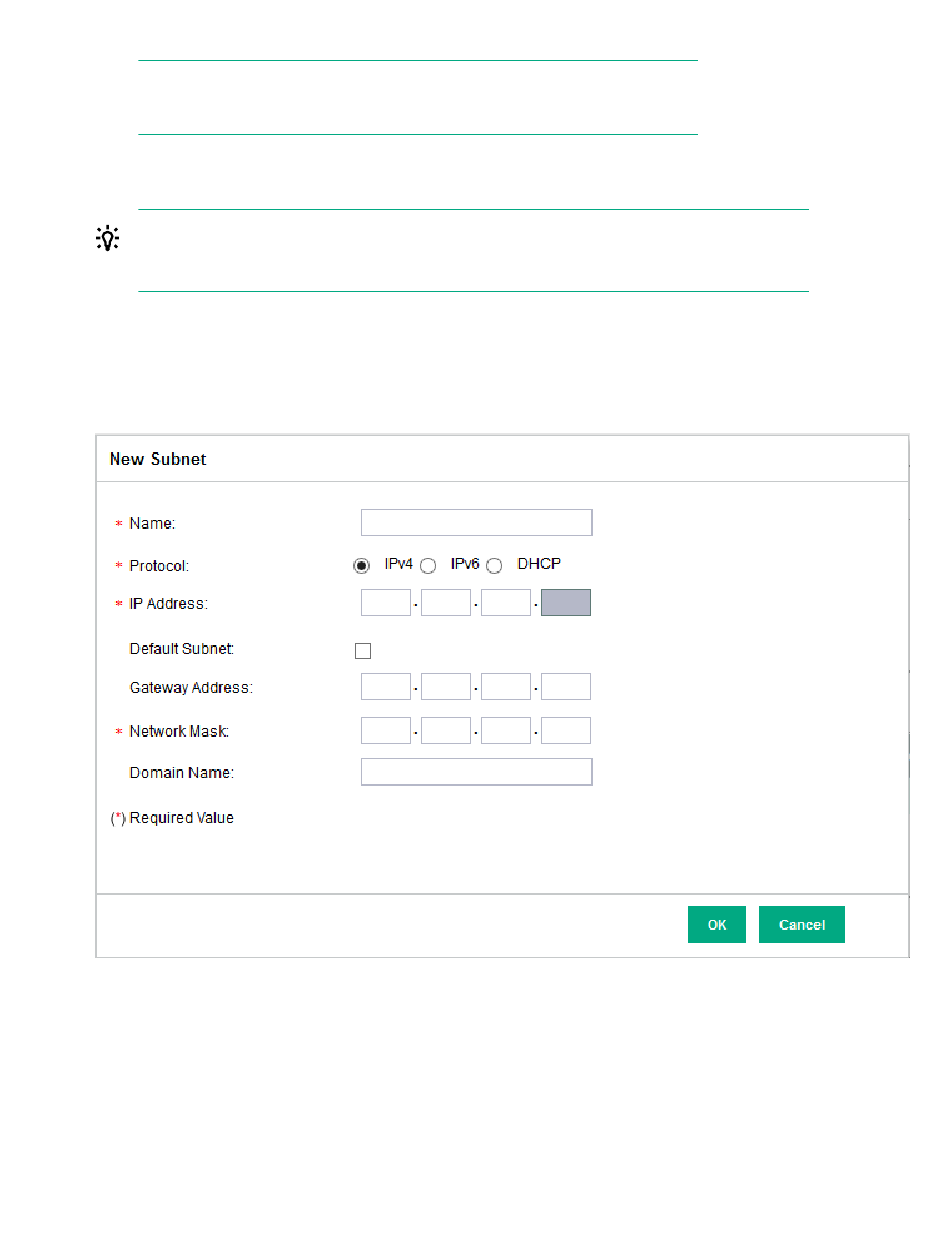Click the second IP Address octet box
Viewport: 950px width, 1260px height.
pos(446,602)
